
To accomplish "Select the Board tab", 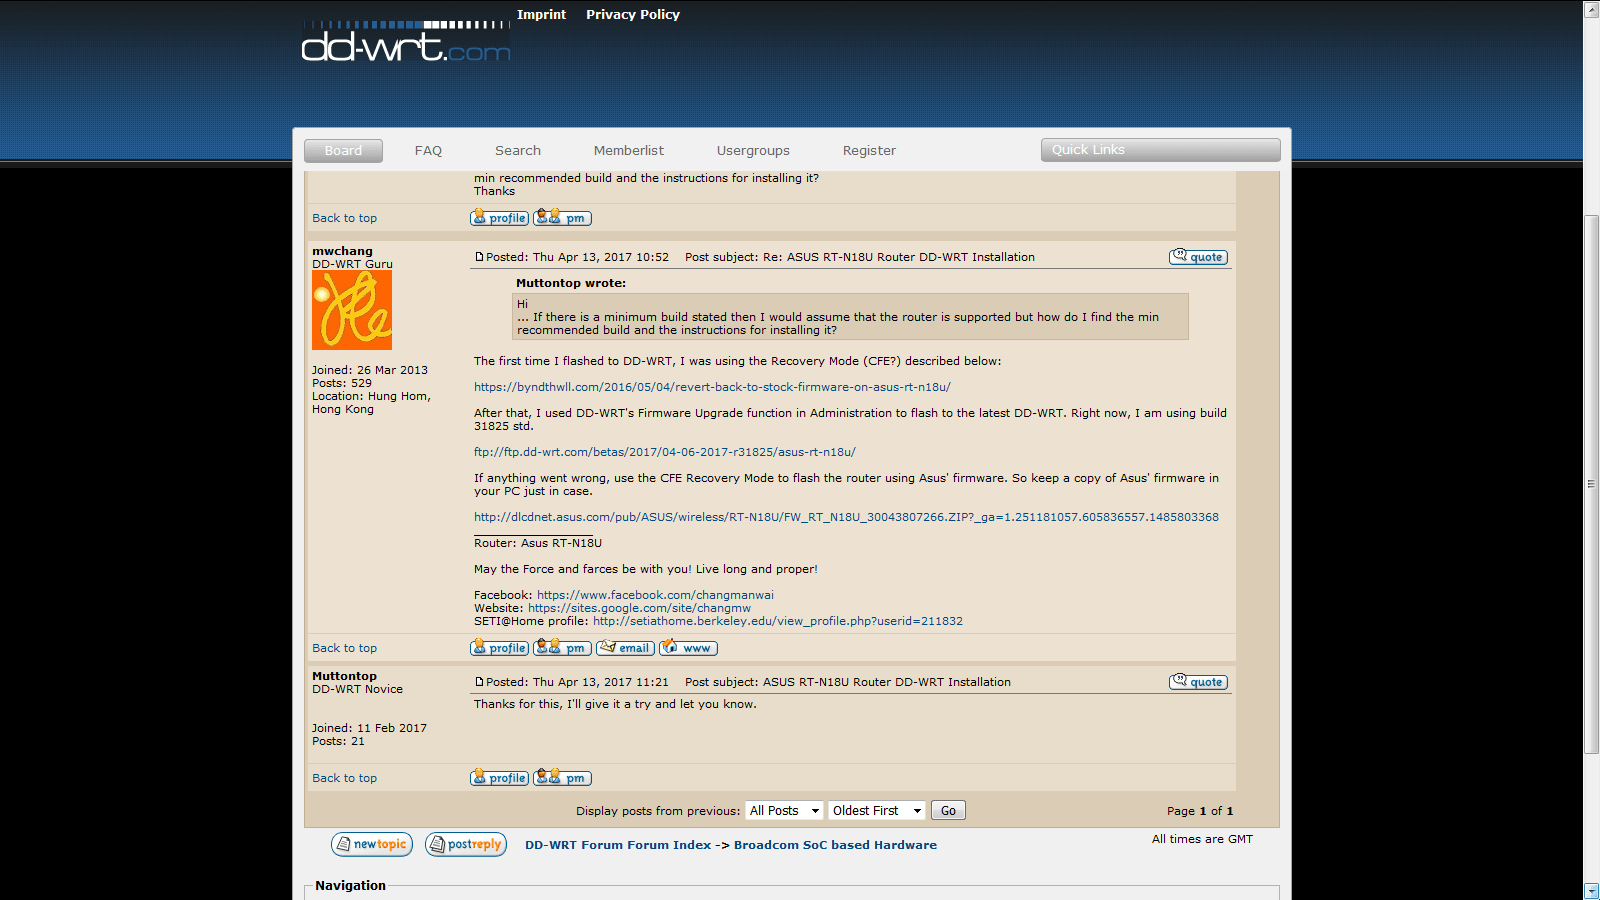I will tap(343, 150).
